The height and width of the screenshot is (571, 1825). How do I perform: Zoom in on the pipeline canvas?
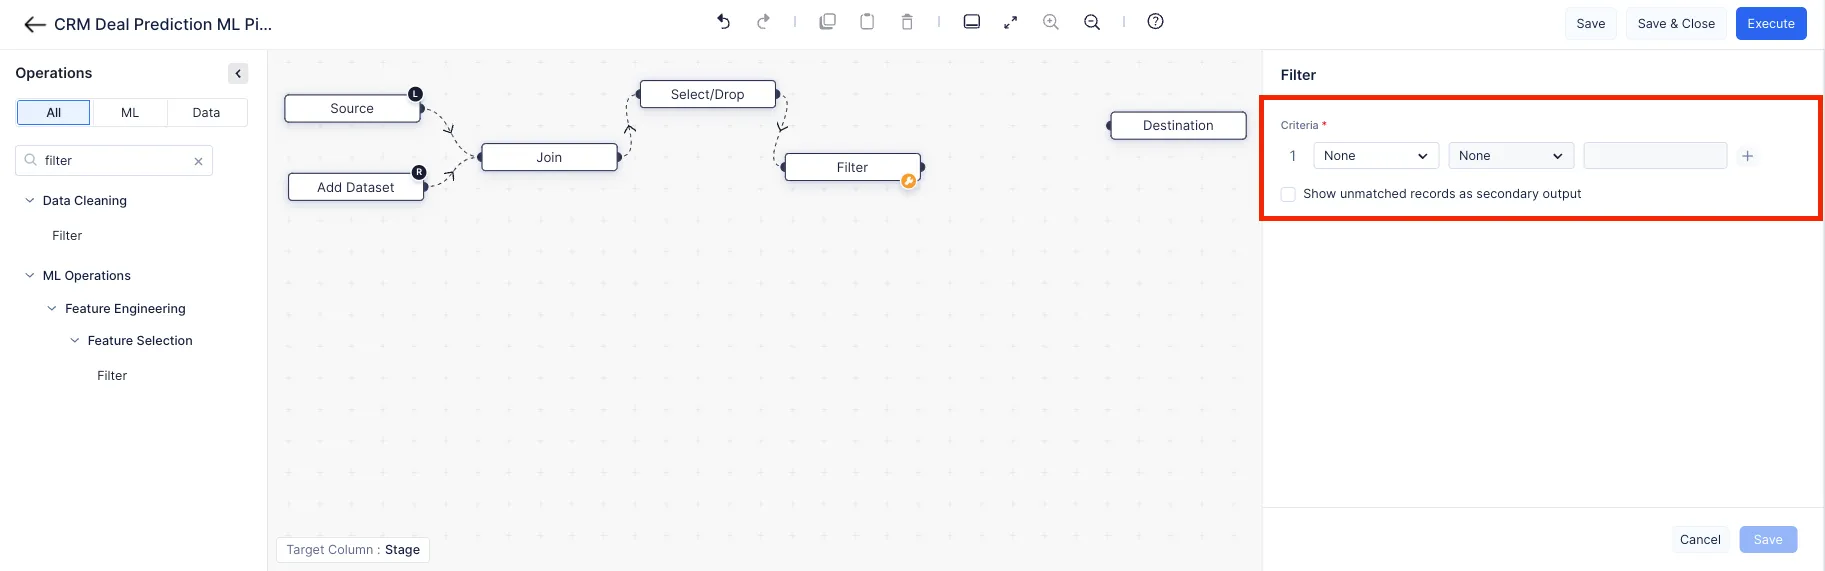[1051, 22]
